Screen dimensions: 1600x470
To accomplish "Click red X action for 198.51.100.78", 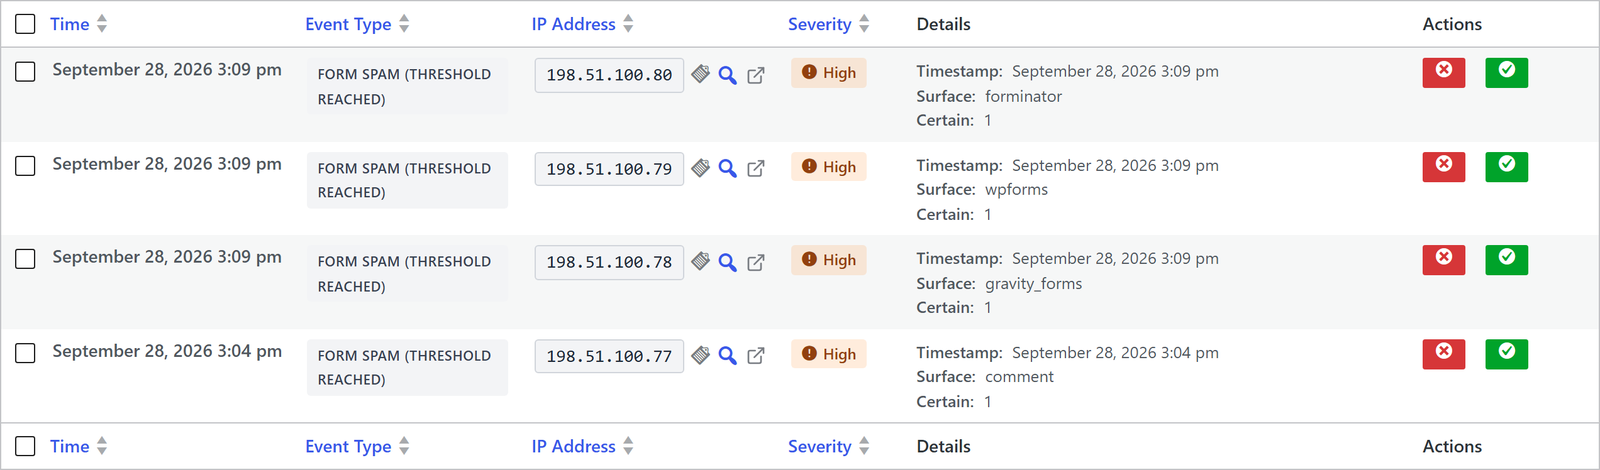I will coord(1444,260).
